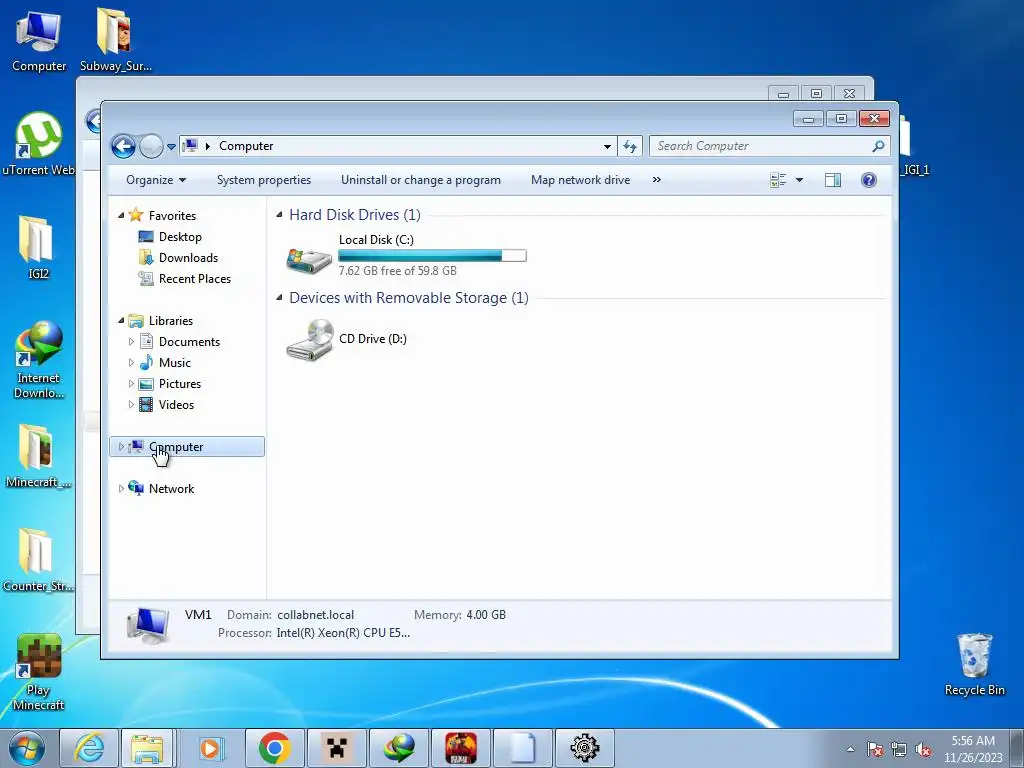Select the IGI_1 folder on desktop
Image resolution: width=1024 pixels, height=768 pixels.
913,147
